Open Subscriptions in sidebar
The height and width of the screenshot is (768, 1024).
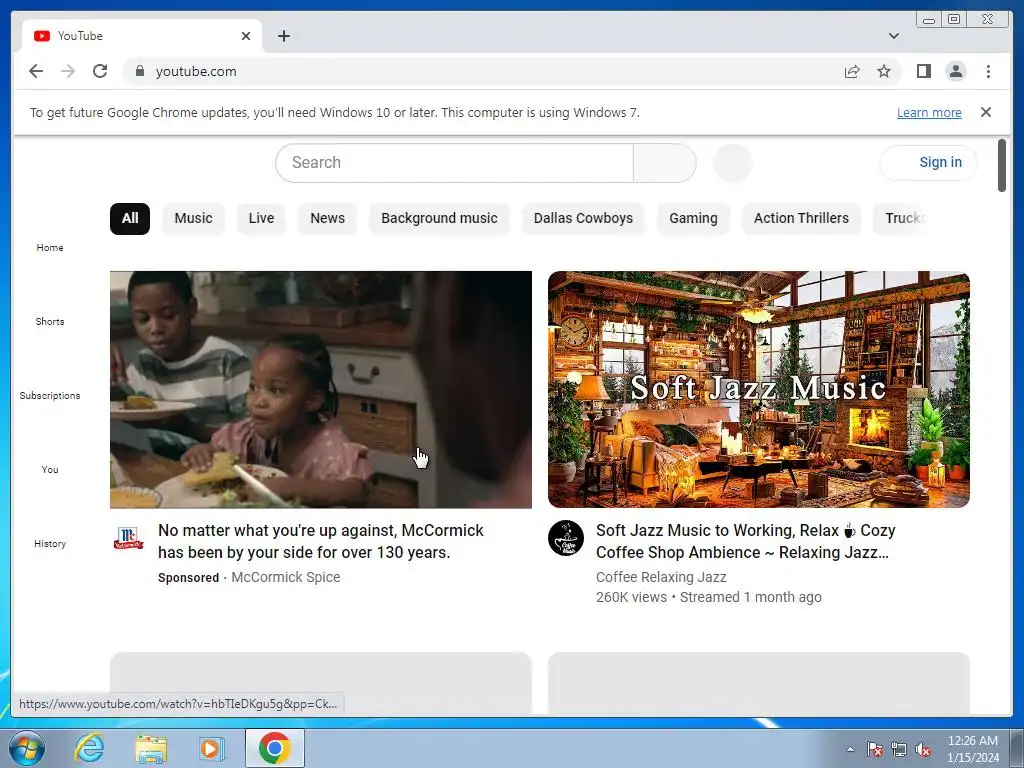pos(50,395)
